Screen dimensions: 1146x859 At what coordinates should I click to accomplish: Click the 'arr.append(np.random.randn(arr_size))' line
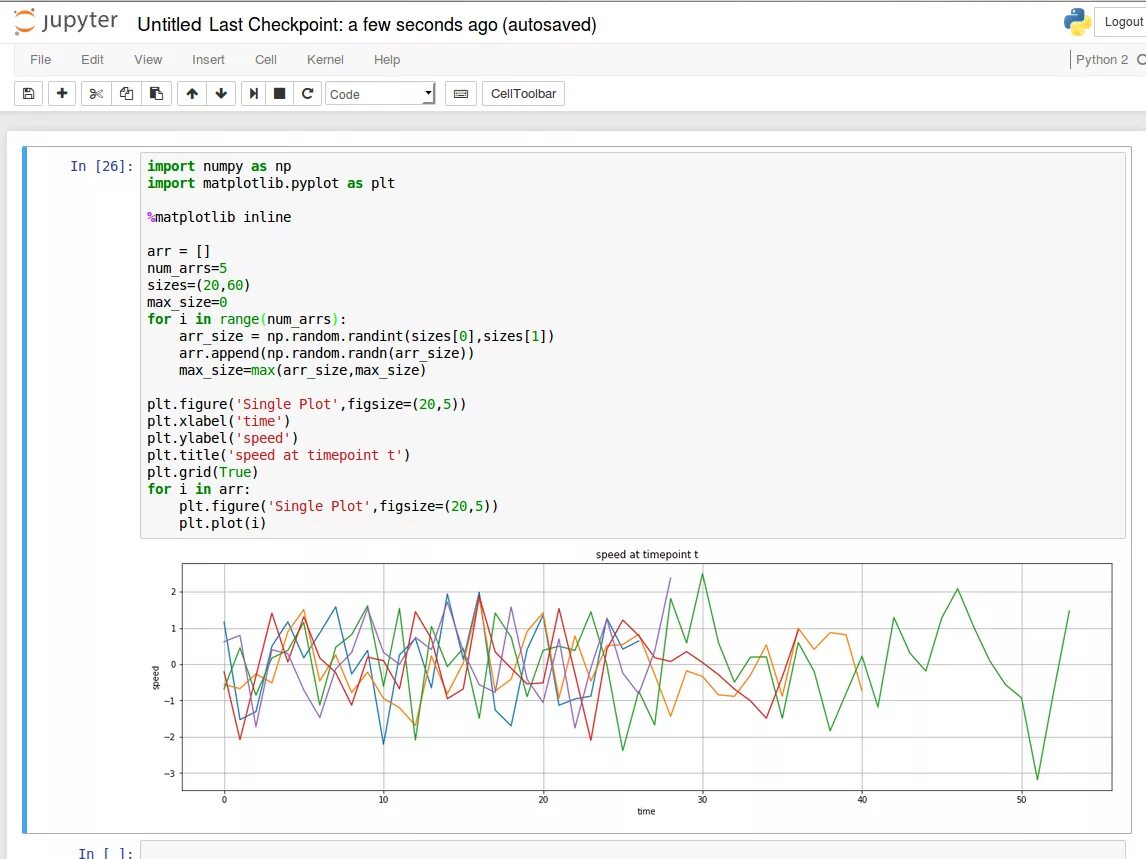(327, 353)
